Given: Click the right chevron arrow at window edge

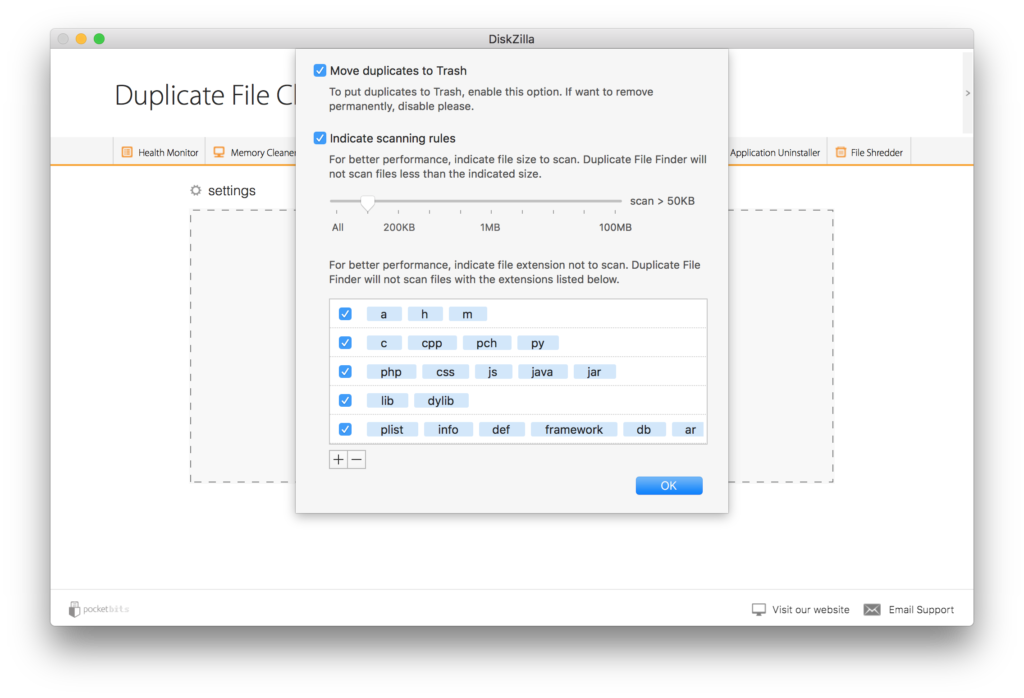Looking at the screenshot, I should pyautogui.click(x=967, y=93).
